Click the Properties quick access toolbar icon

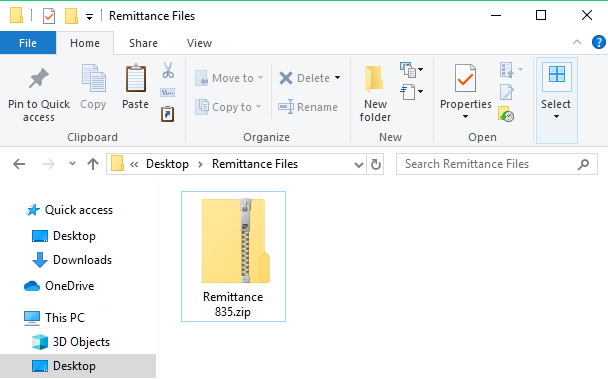coord(49,16)
